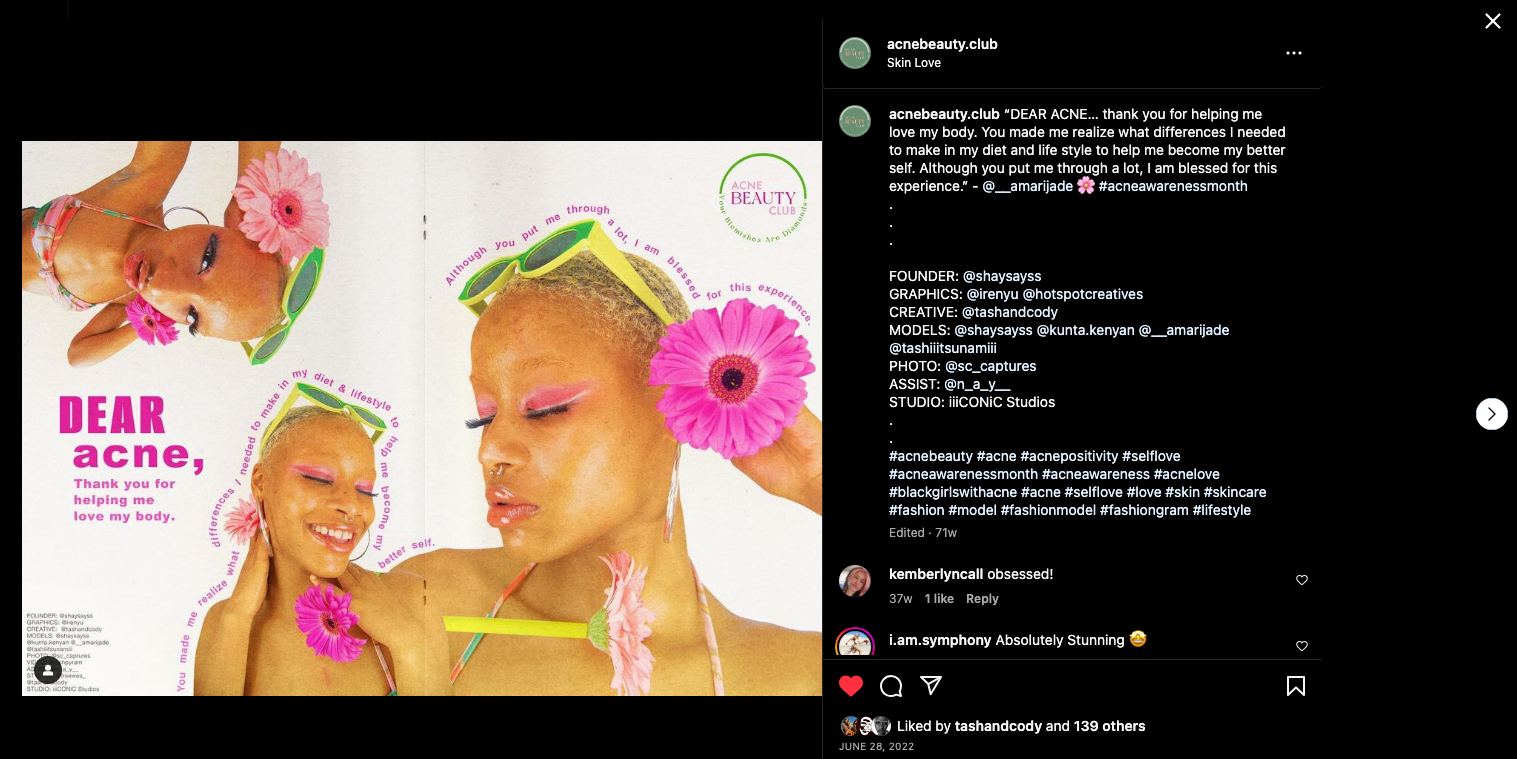Image resolution: width=1517 pixels, height=759 pixels.
Task: Close the post viewer with the X
Action: (1492, 21)
